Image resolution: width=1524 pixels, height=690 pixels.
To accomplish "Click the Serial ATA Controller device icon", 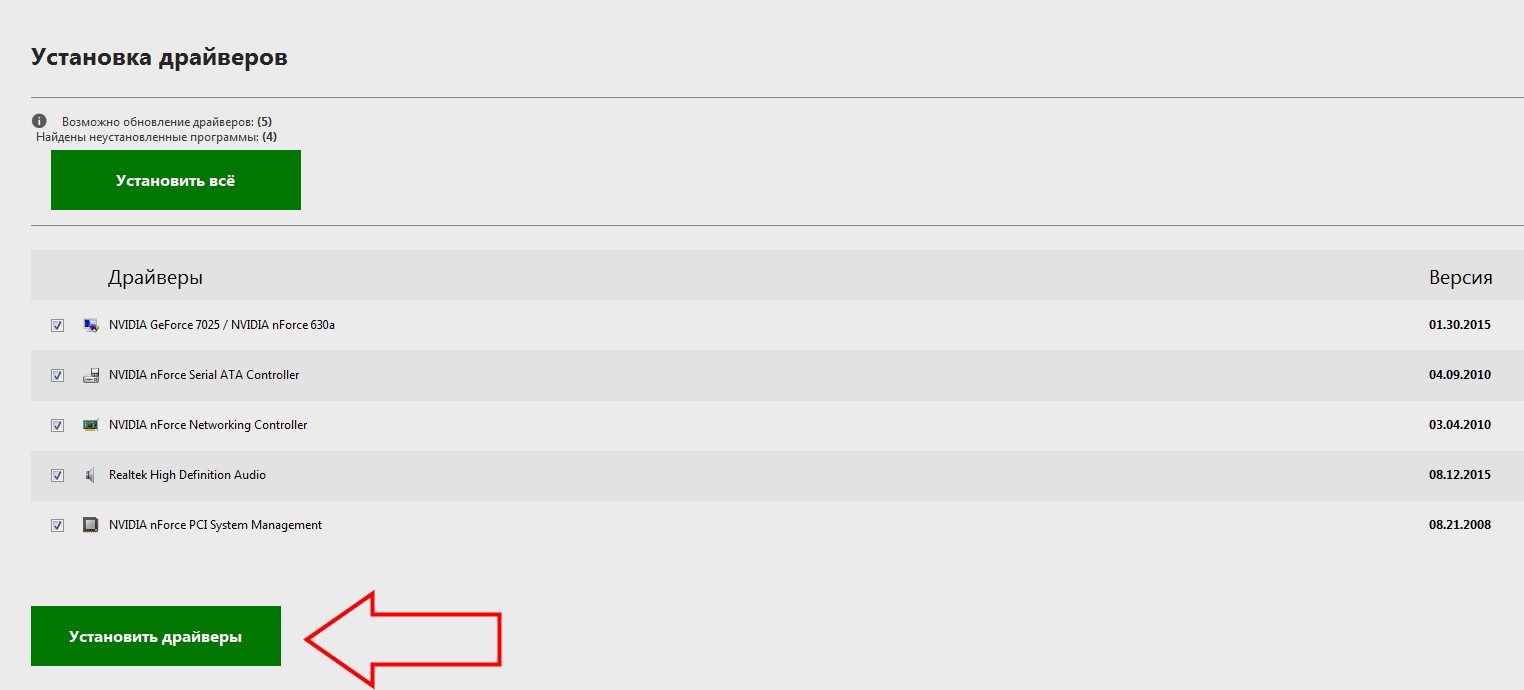I will (91, 375).
